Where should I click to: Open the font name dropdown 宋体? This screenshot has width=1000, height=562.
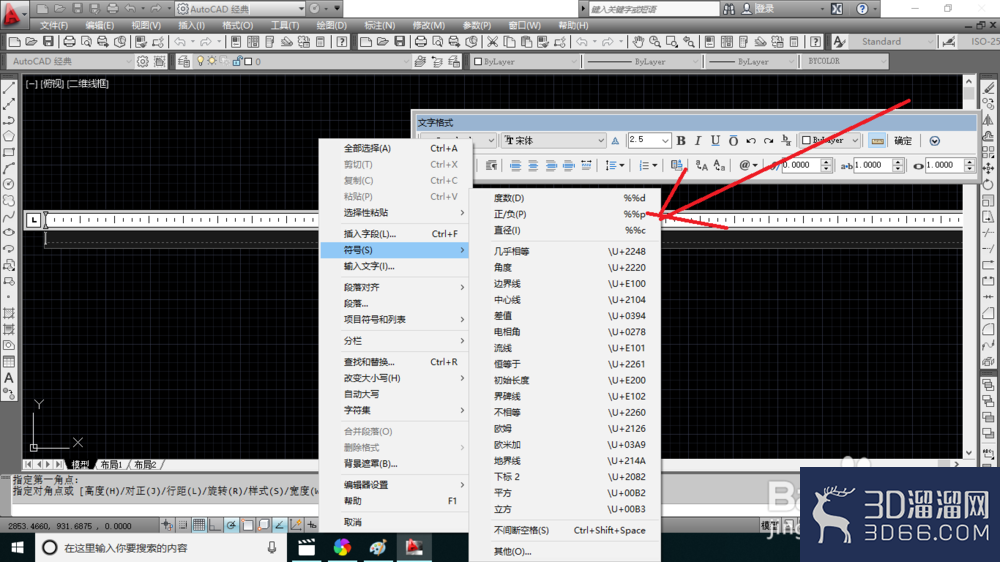pos(554,141)
